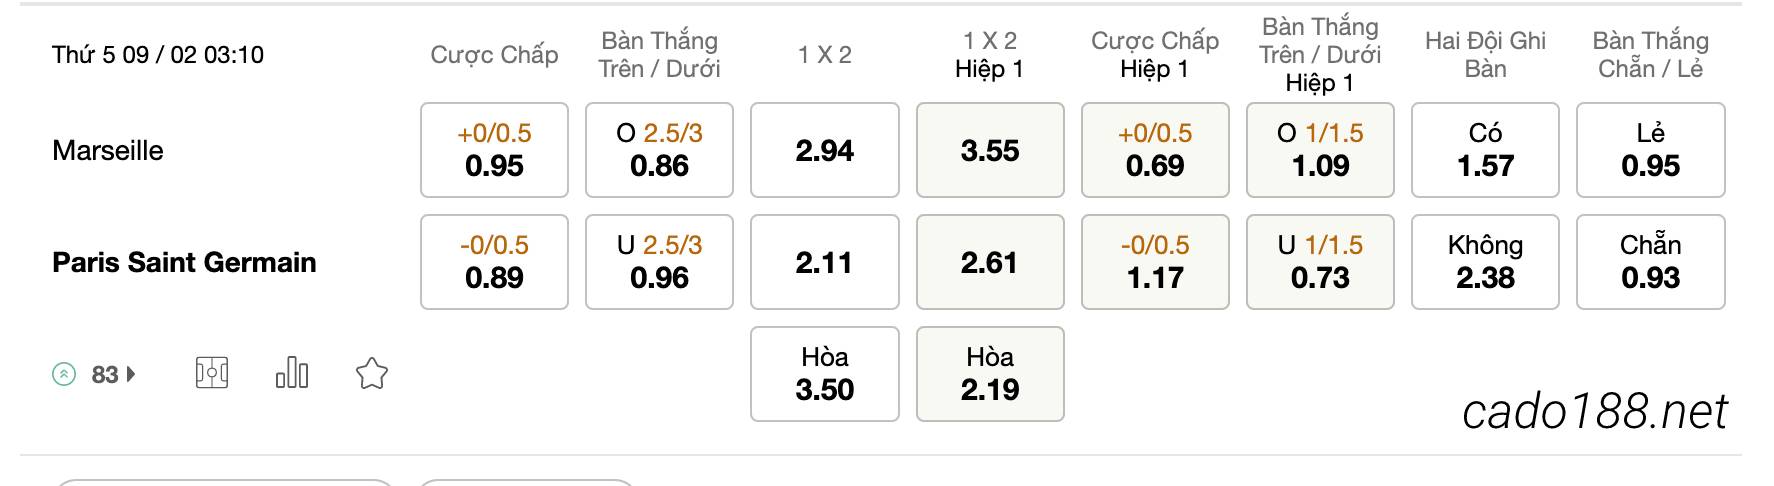1774x486 pixels.
Task: Choose both teams to score Có 1.57
Action: coord(1485,150)
